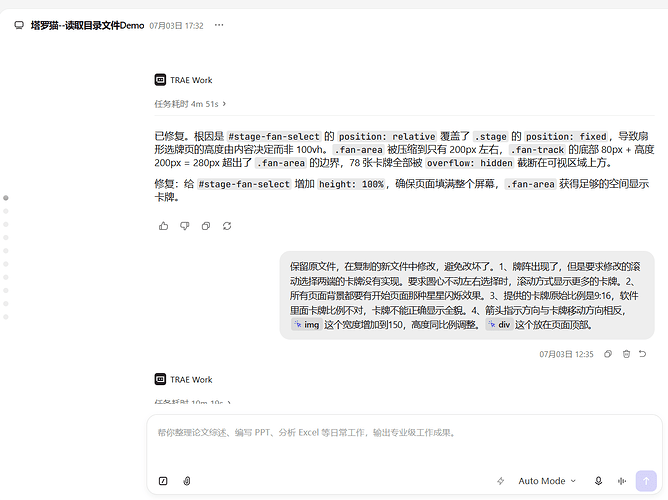This screenshot has height=500, width=668.
Task: Attach a file with the paperclip icon
Action: [x=187, y=481]
